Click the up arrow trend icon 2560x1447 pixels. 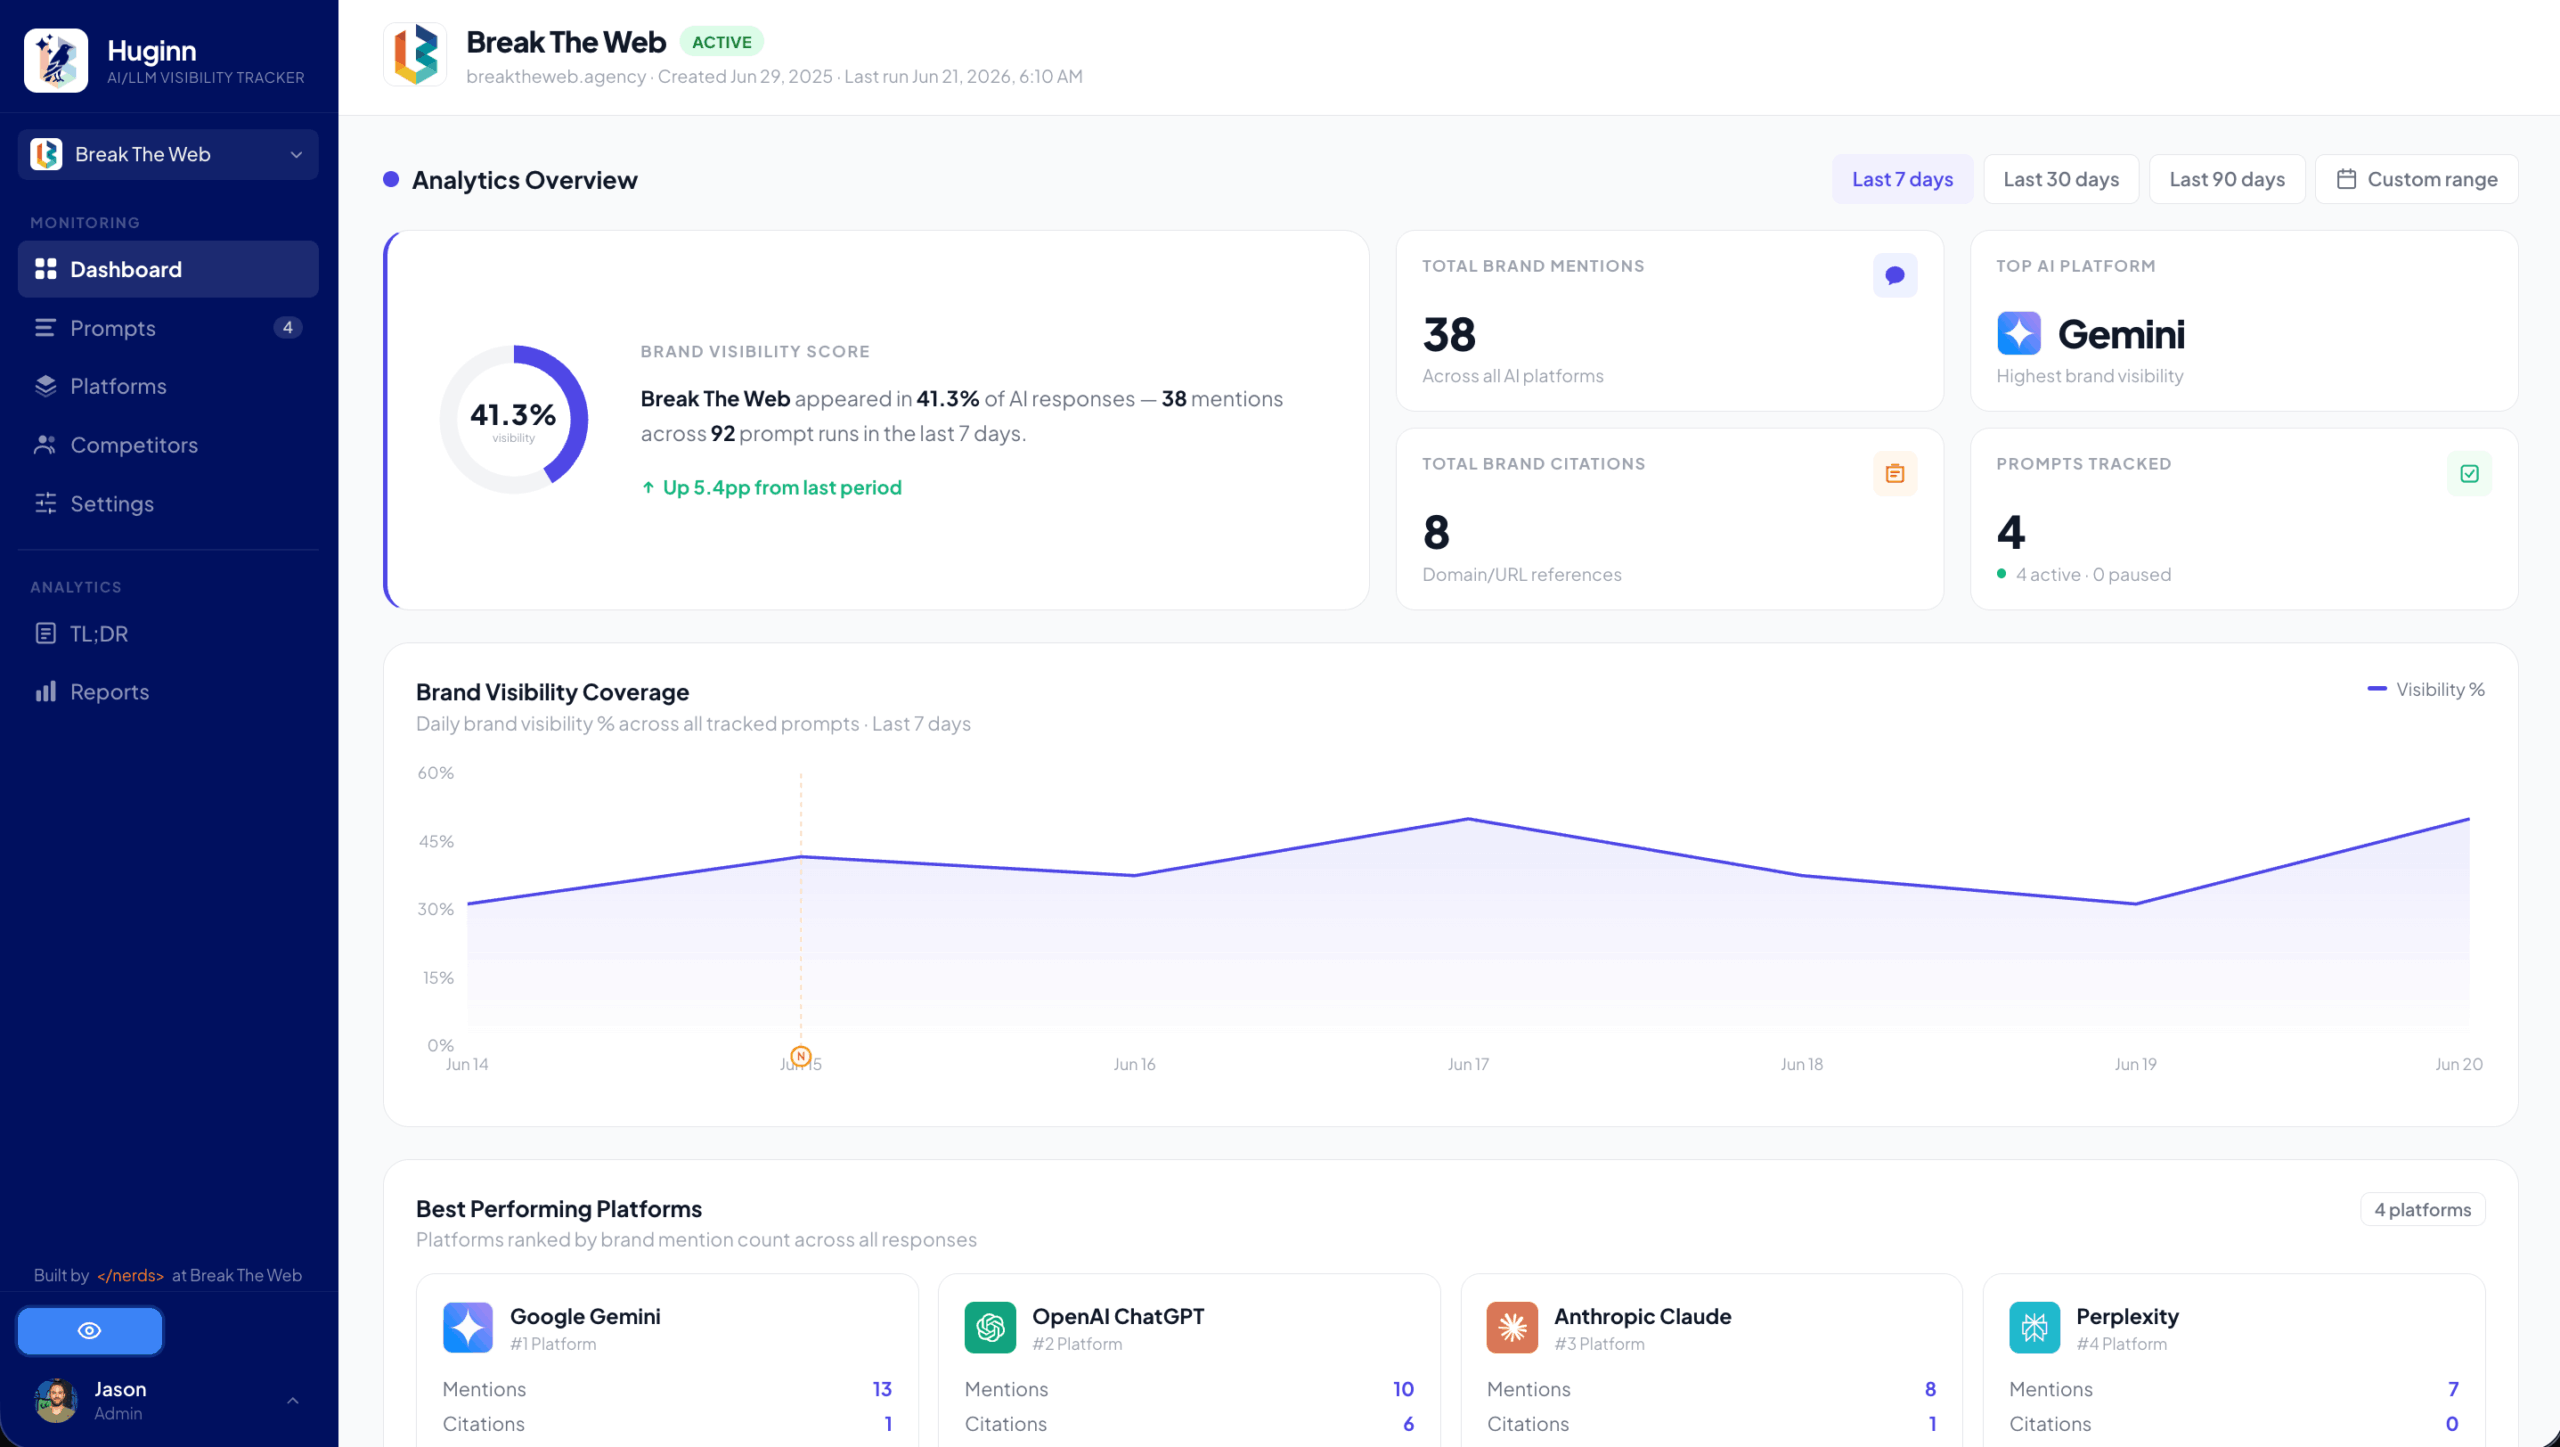point(648,487)
